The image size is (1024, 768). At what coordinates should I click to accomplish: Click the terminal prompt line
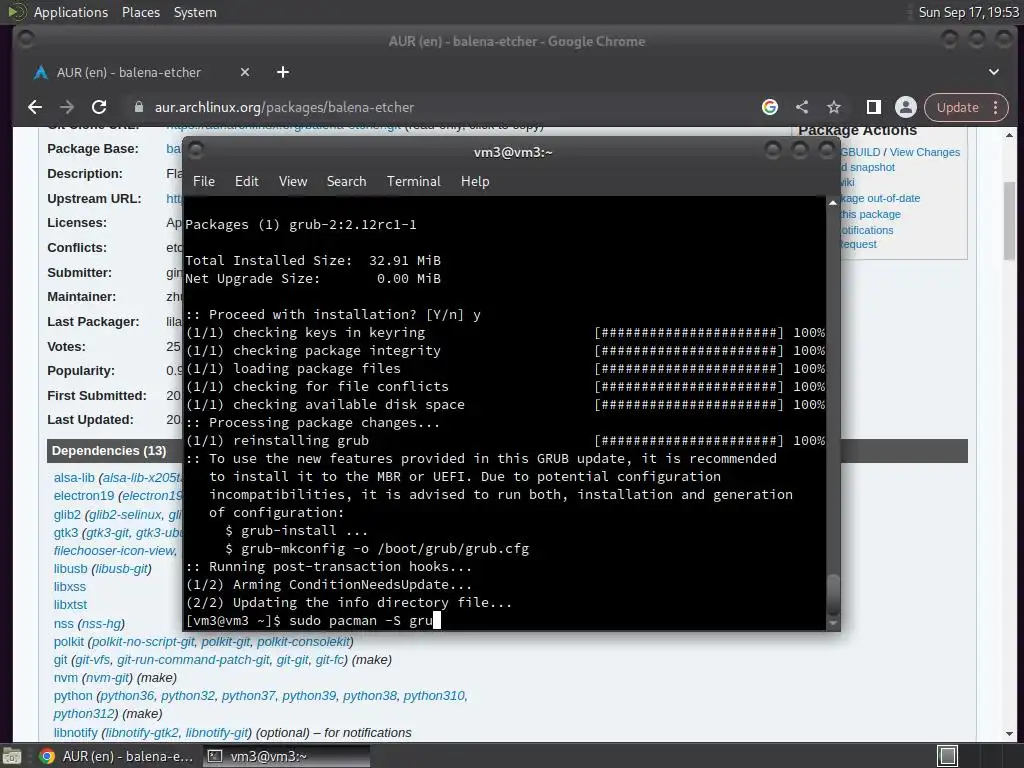[x=314, y=620]
